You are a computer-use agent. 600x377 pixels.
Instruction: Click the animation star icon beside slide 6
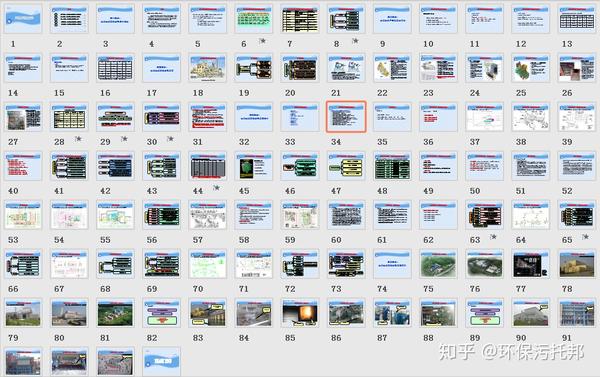click(262, 40)
